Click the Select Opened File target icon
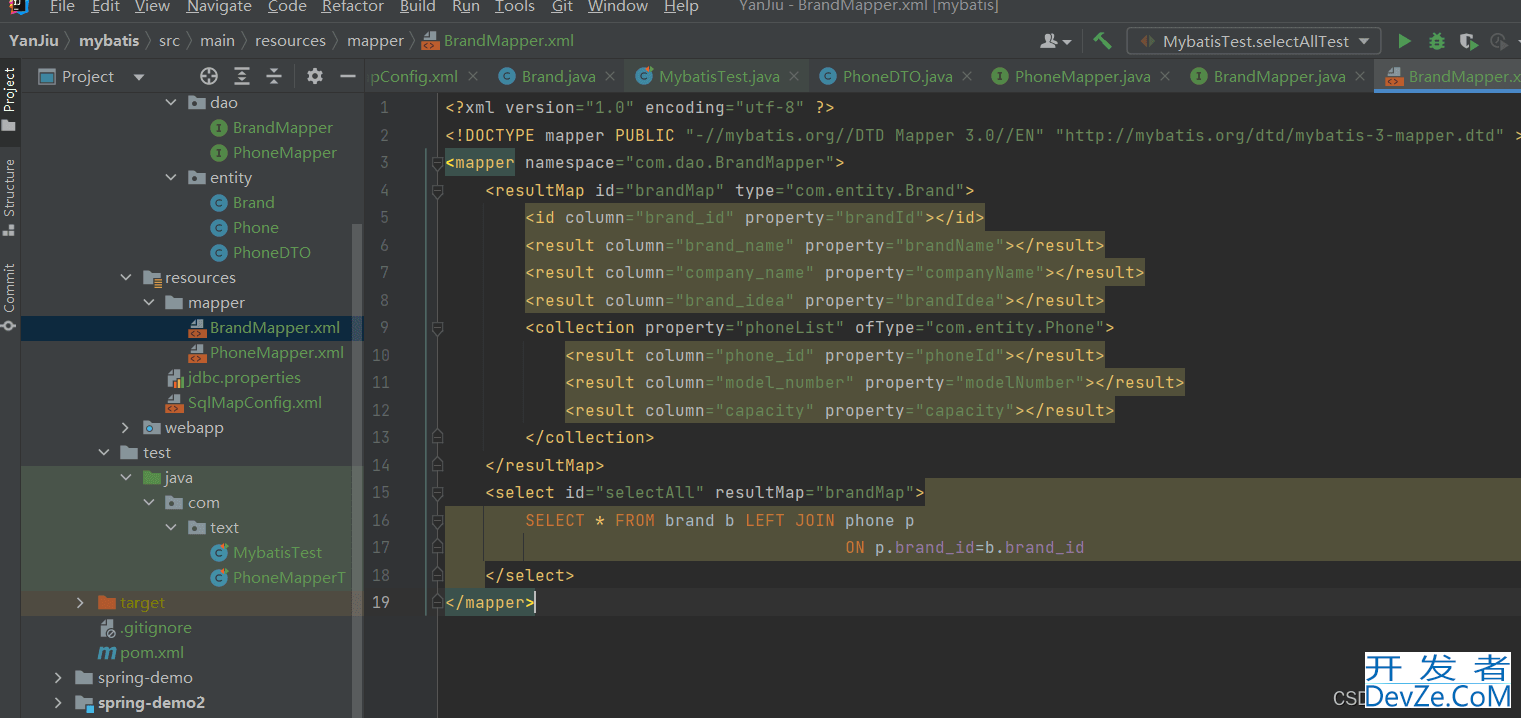The height and width of the screenshot is (718, 1521). coord(208,76)
